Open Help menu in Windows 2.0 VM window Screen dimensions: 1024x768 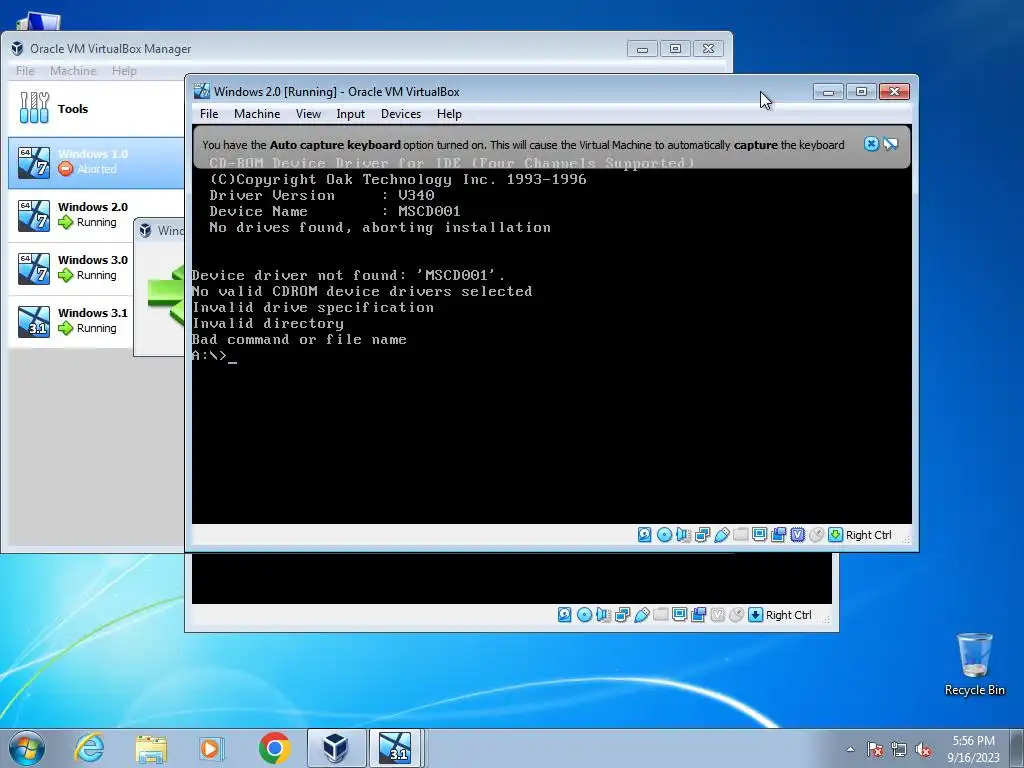pos(449,114)
